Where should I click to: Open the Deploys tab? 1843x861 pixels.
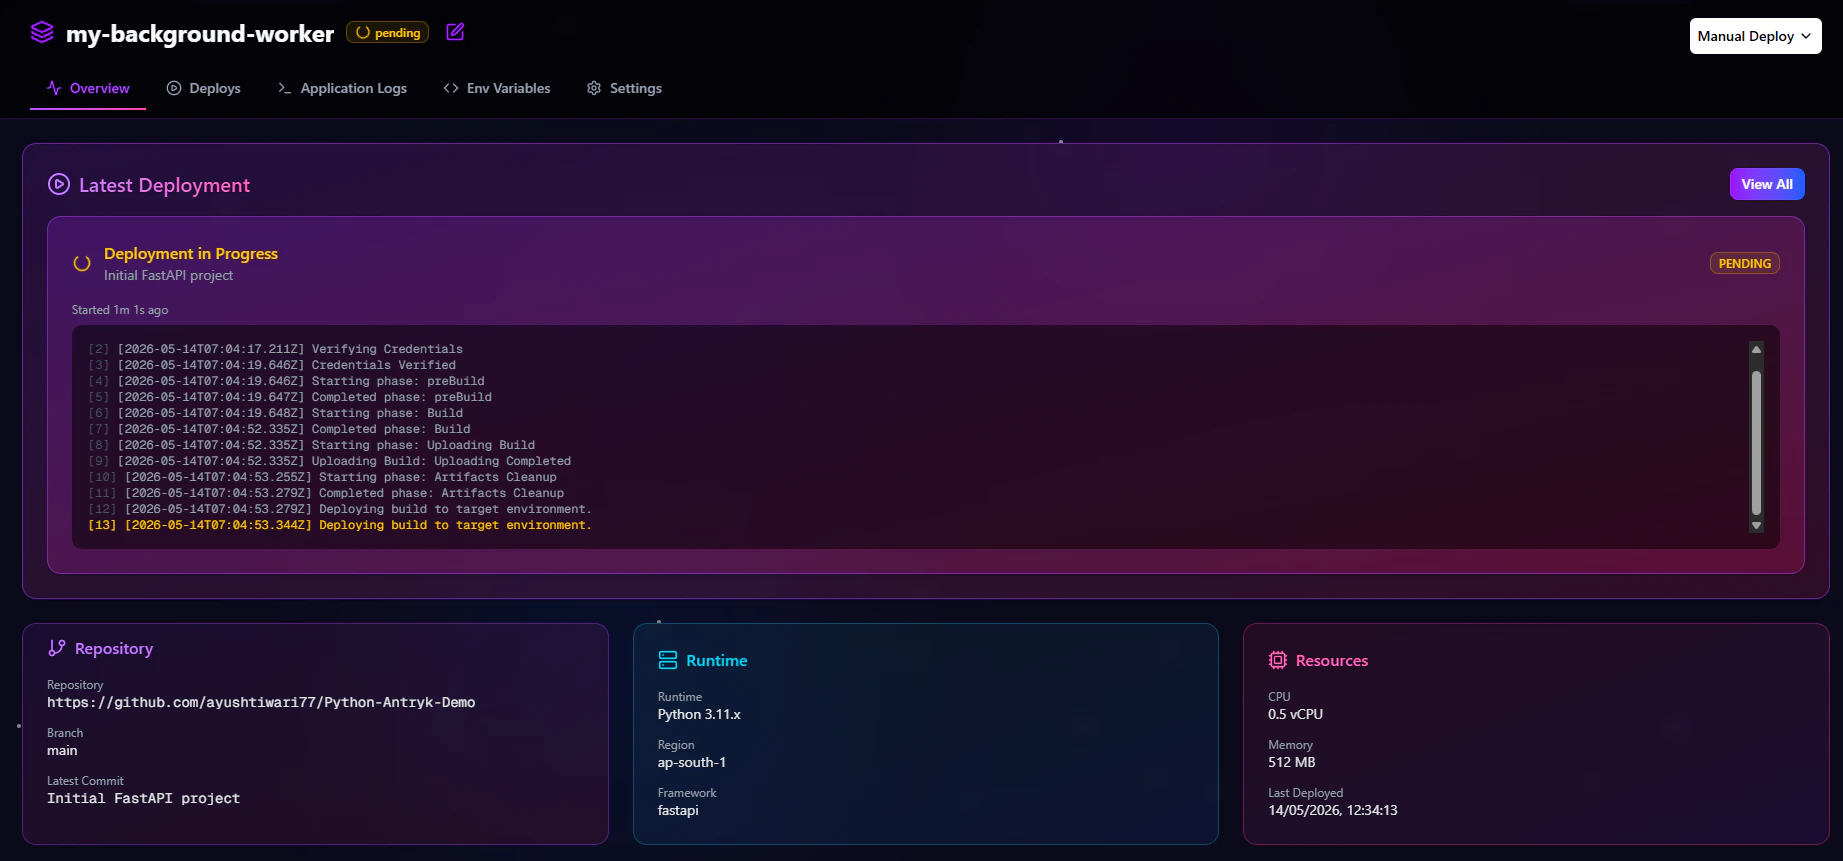204,88
